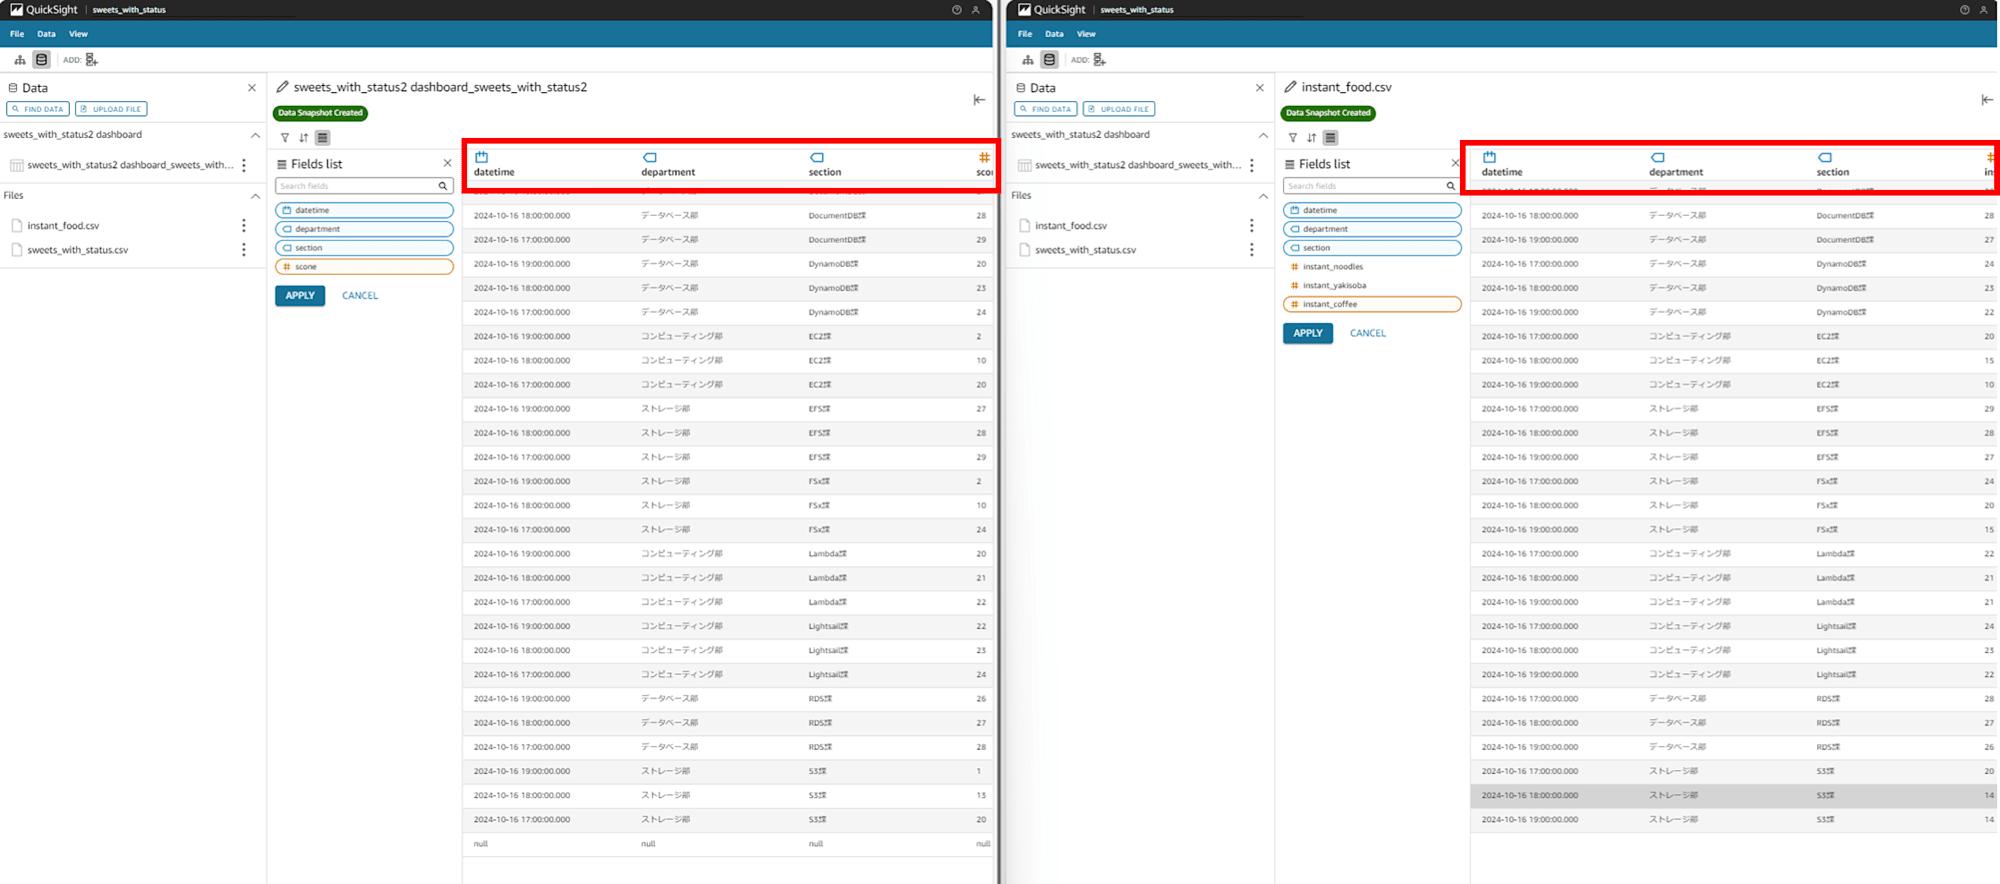Open options menu for instant_food.csv in right window
This screenshot has height=884, width=2000.
1251,226
